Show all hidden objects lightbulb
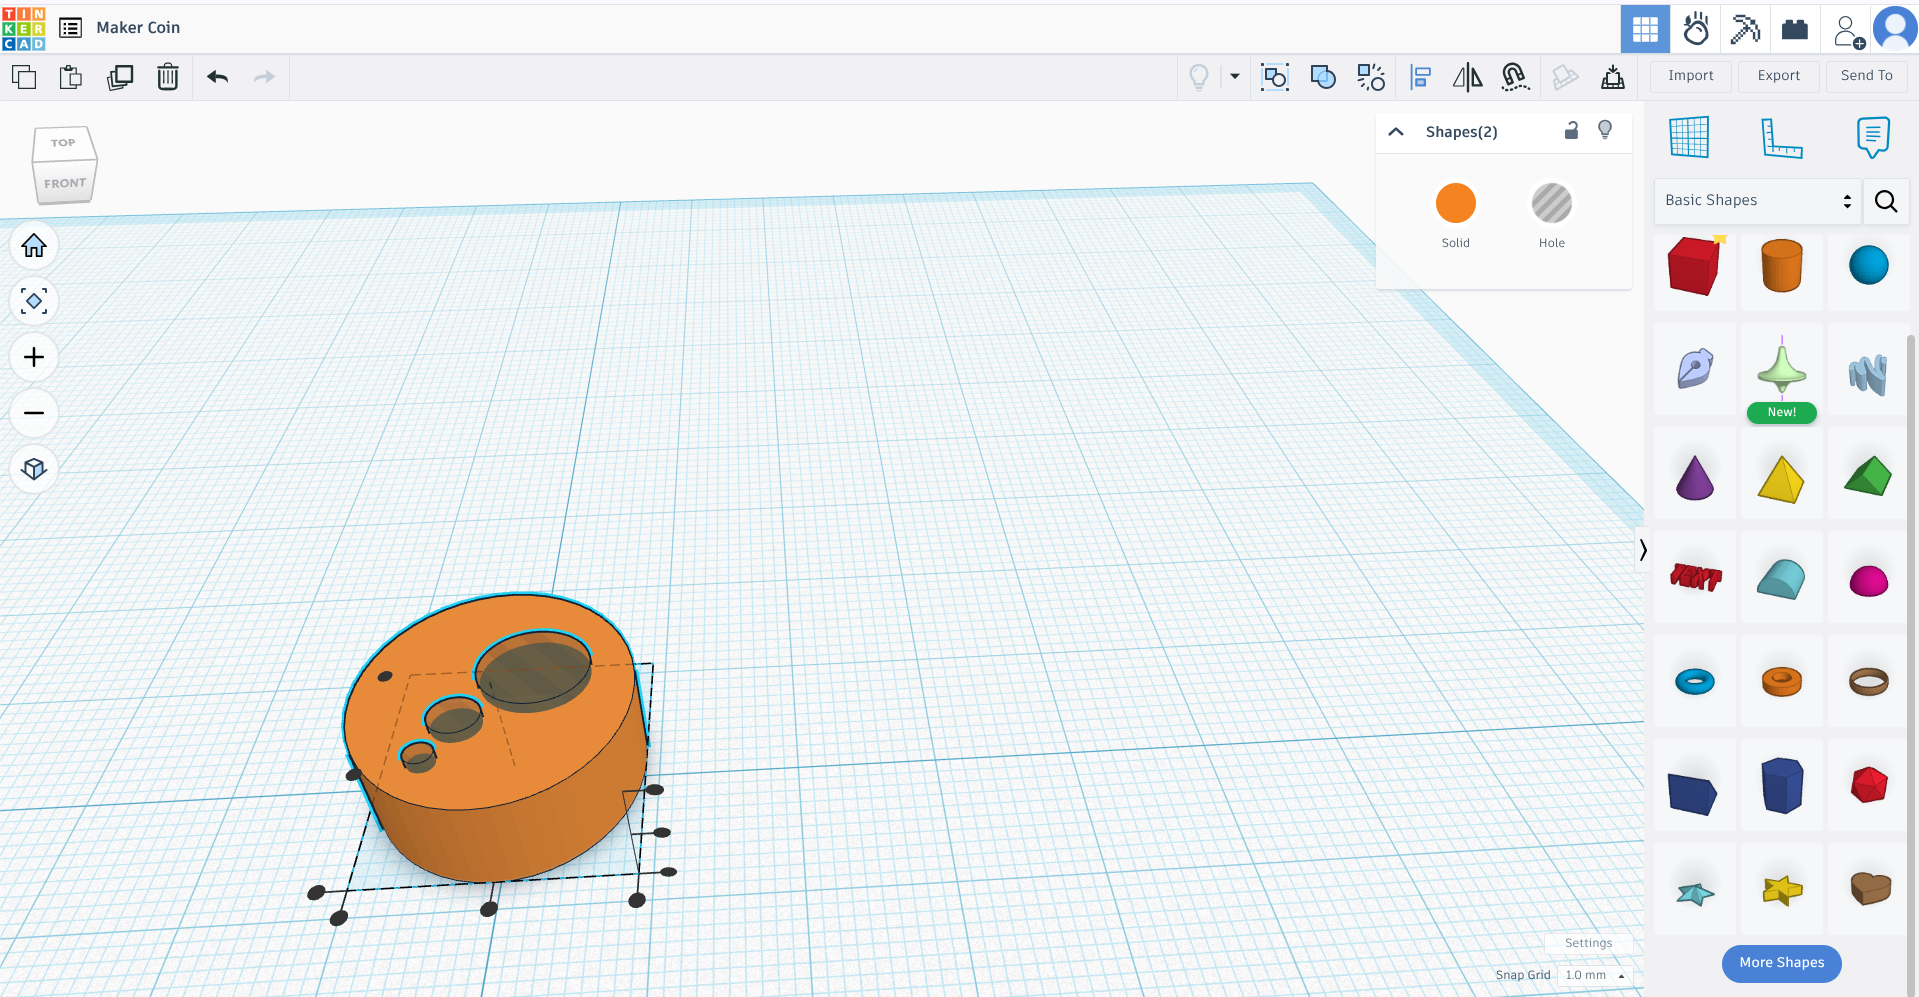This screenshot has height=997, width=1919. (x=1198, y=77)
